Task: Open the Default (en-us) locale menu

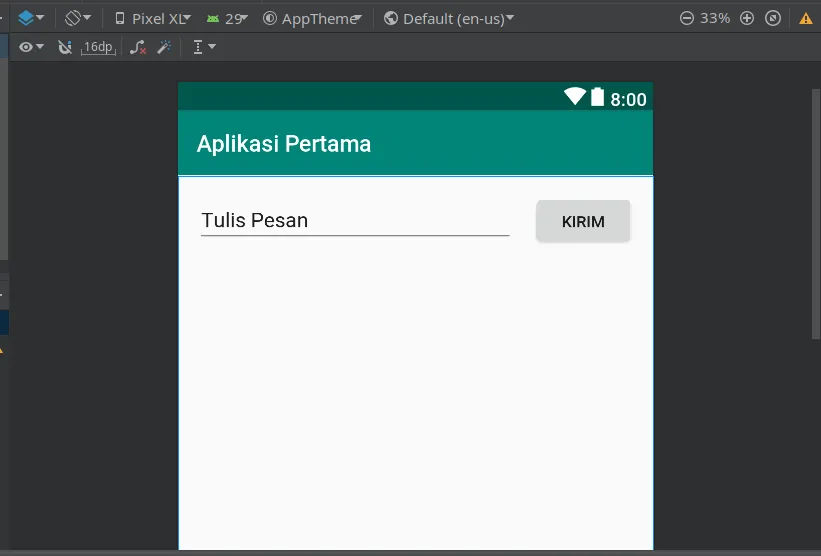Action: tap(448, 19)
